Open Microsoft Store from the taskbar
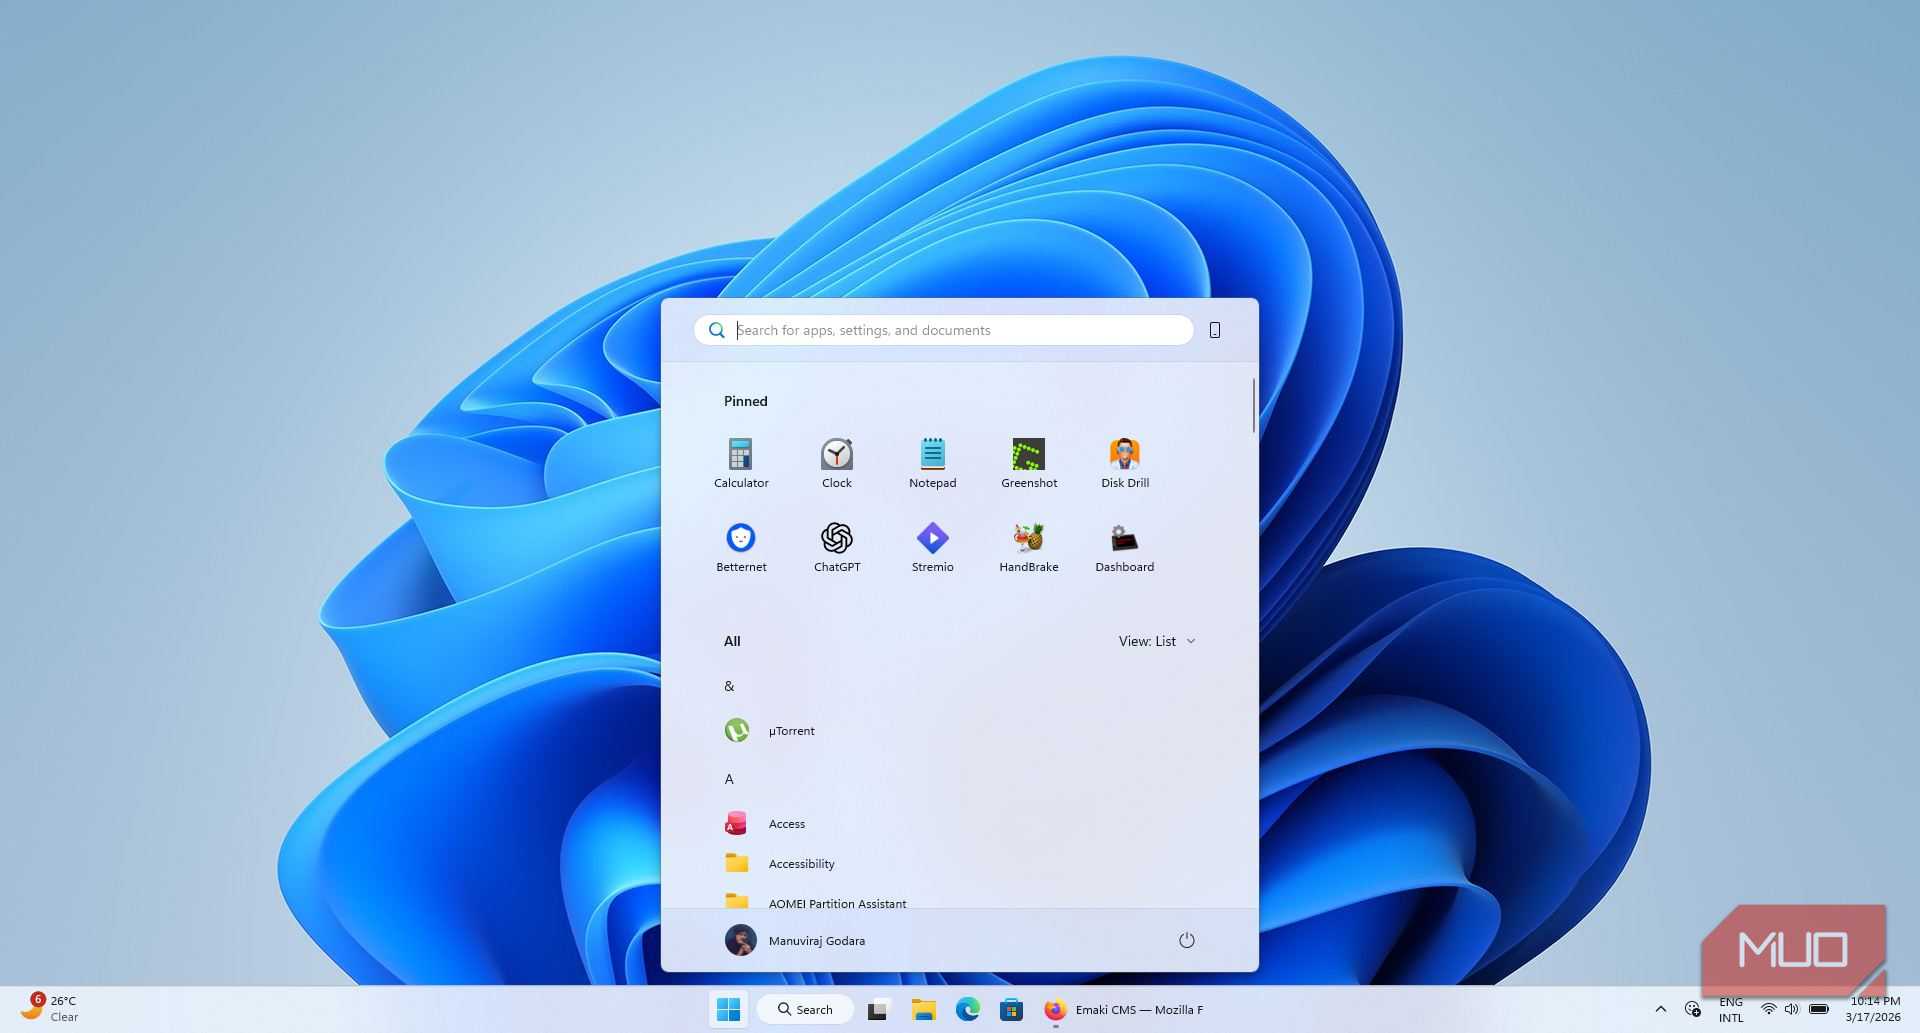1920x1033 pixels. tap(1012, 1009)
